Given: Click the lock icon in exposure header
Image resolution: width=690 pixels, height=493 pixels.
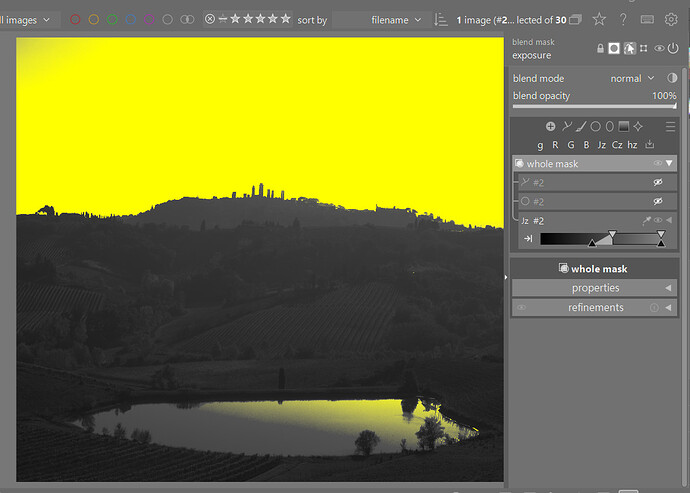Looking at the screenshot, I should click(x=600, y=48).
